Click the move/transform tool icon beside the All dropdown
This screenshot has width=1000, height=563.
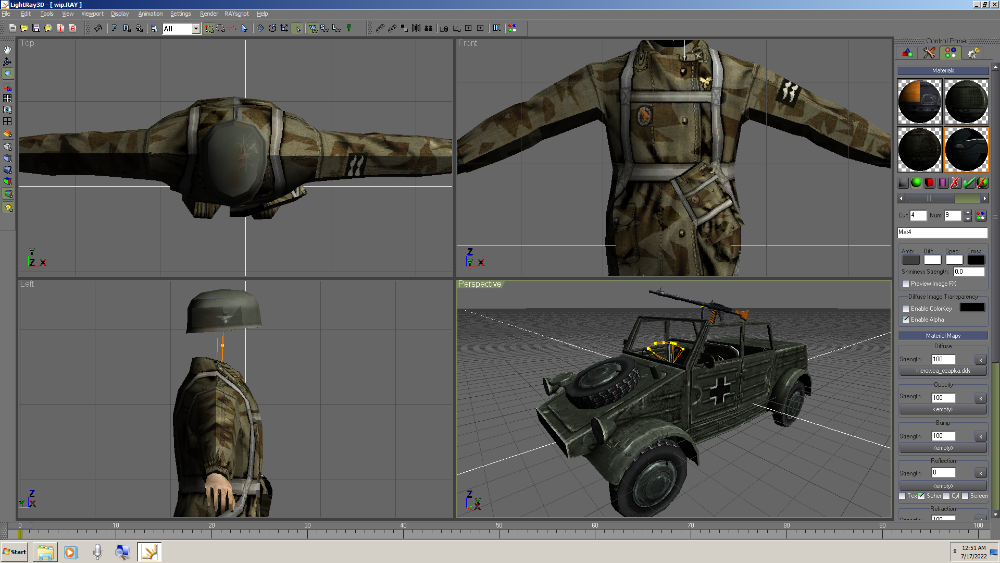(209, 28)
